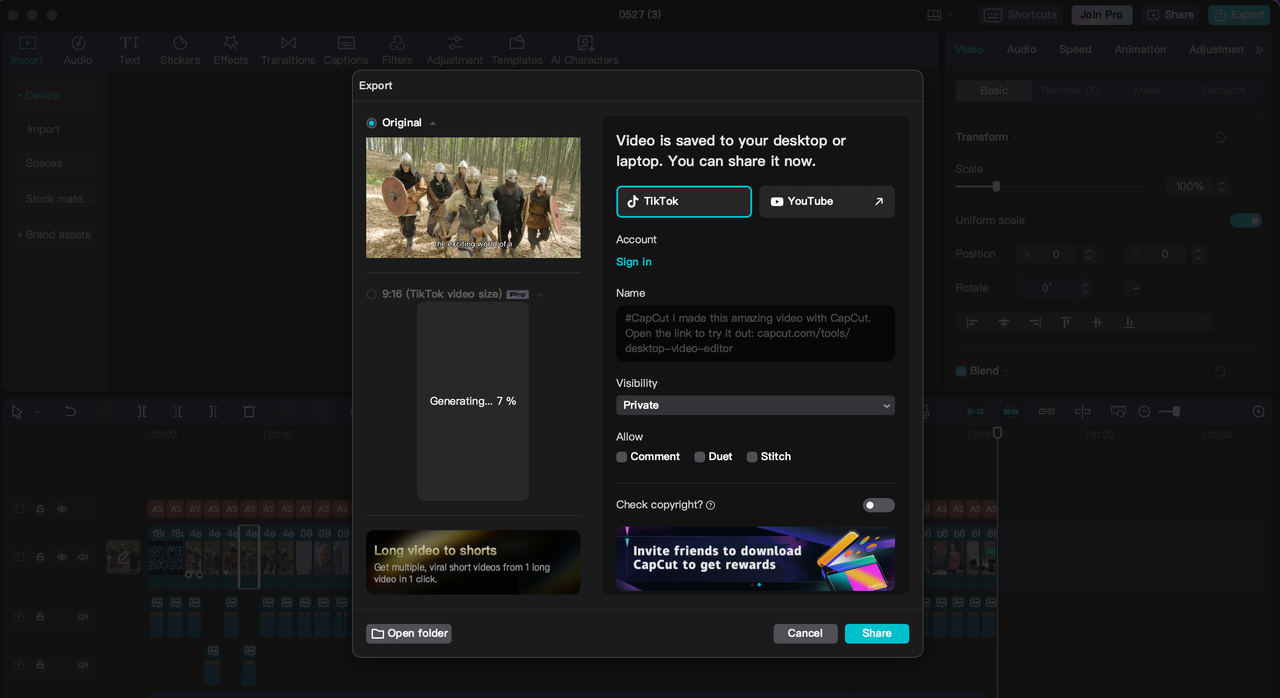The image size is (1280, 698).
Task: Open the Long video to shorts banner
Action: pyautogui.click(x=473, y=562)
